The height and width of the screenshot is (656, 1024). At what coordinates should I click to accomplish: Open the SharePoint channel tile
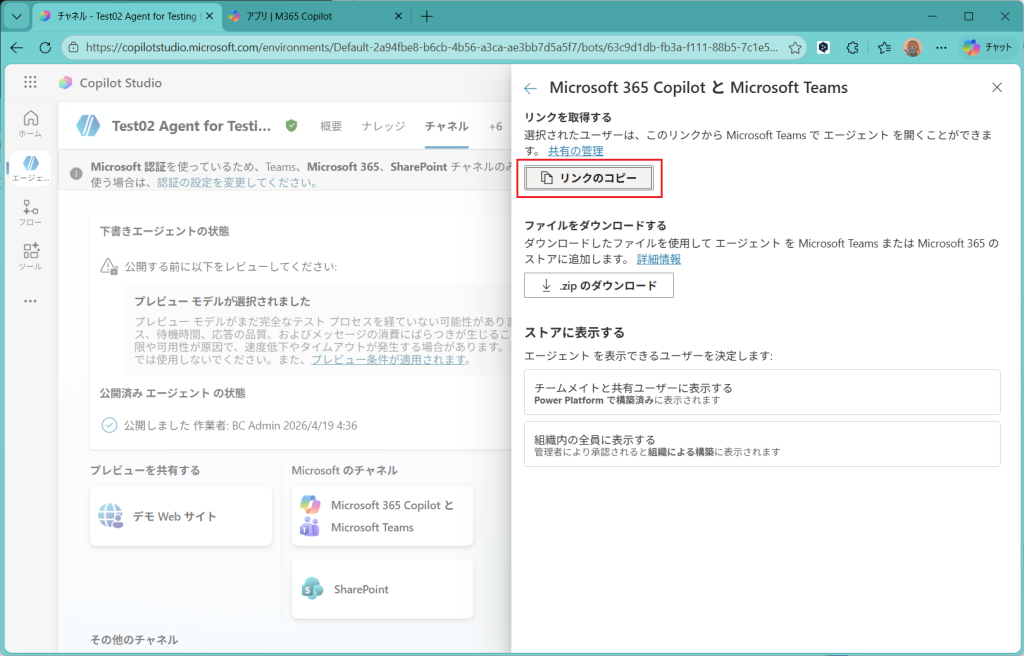pyautogui.click(x=382, y=589)
